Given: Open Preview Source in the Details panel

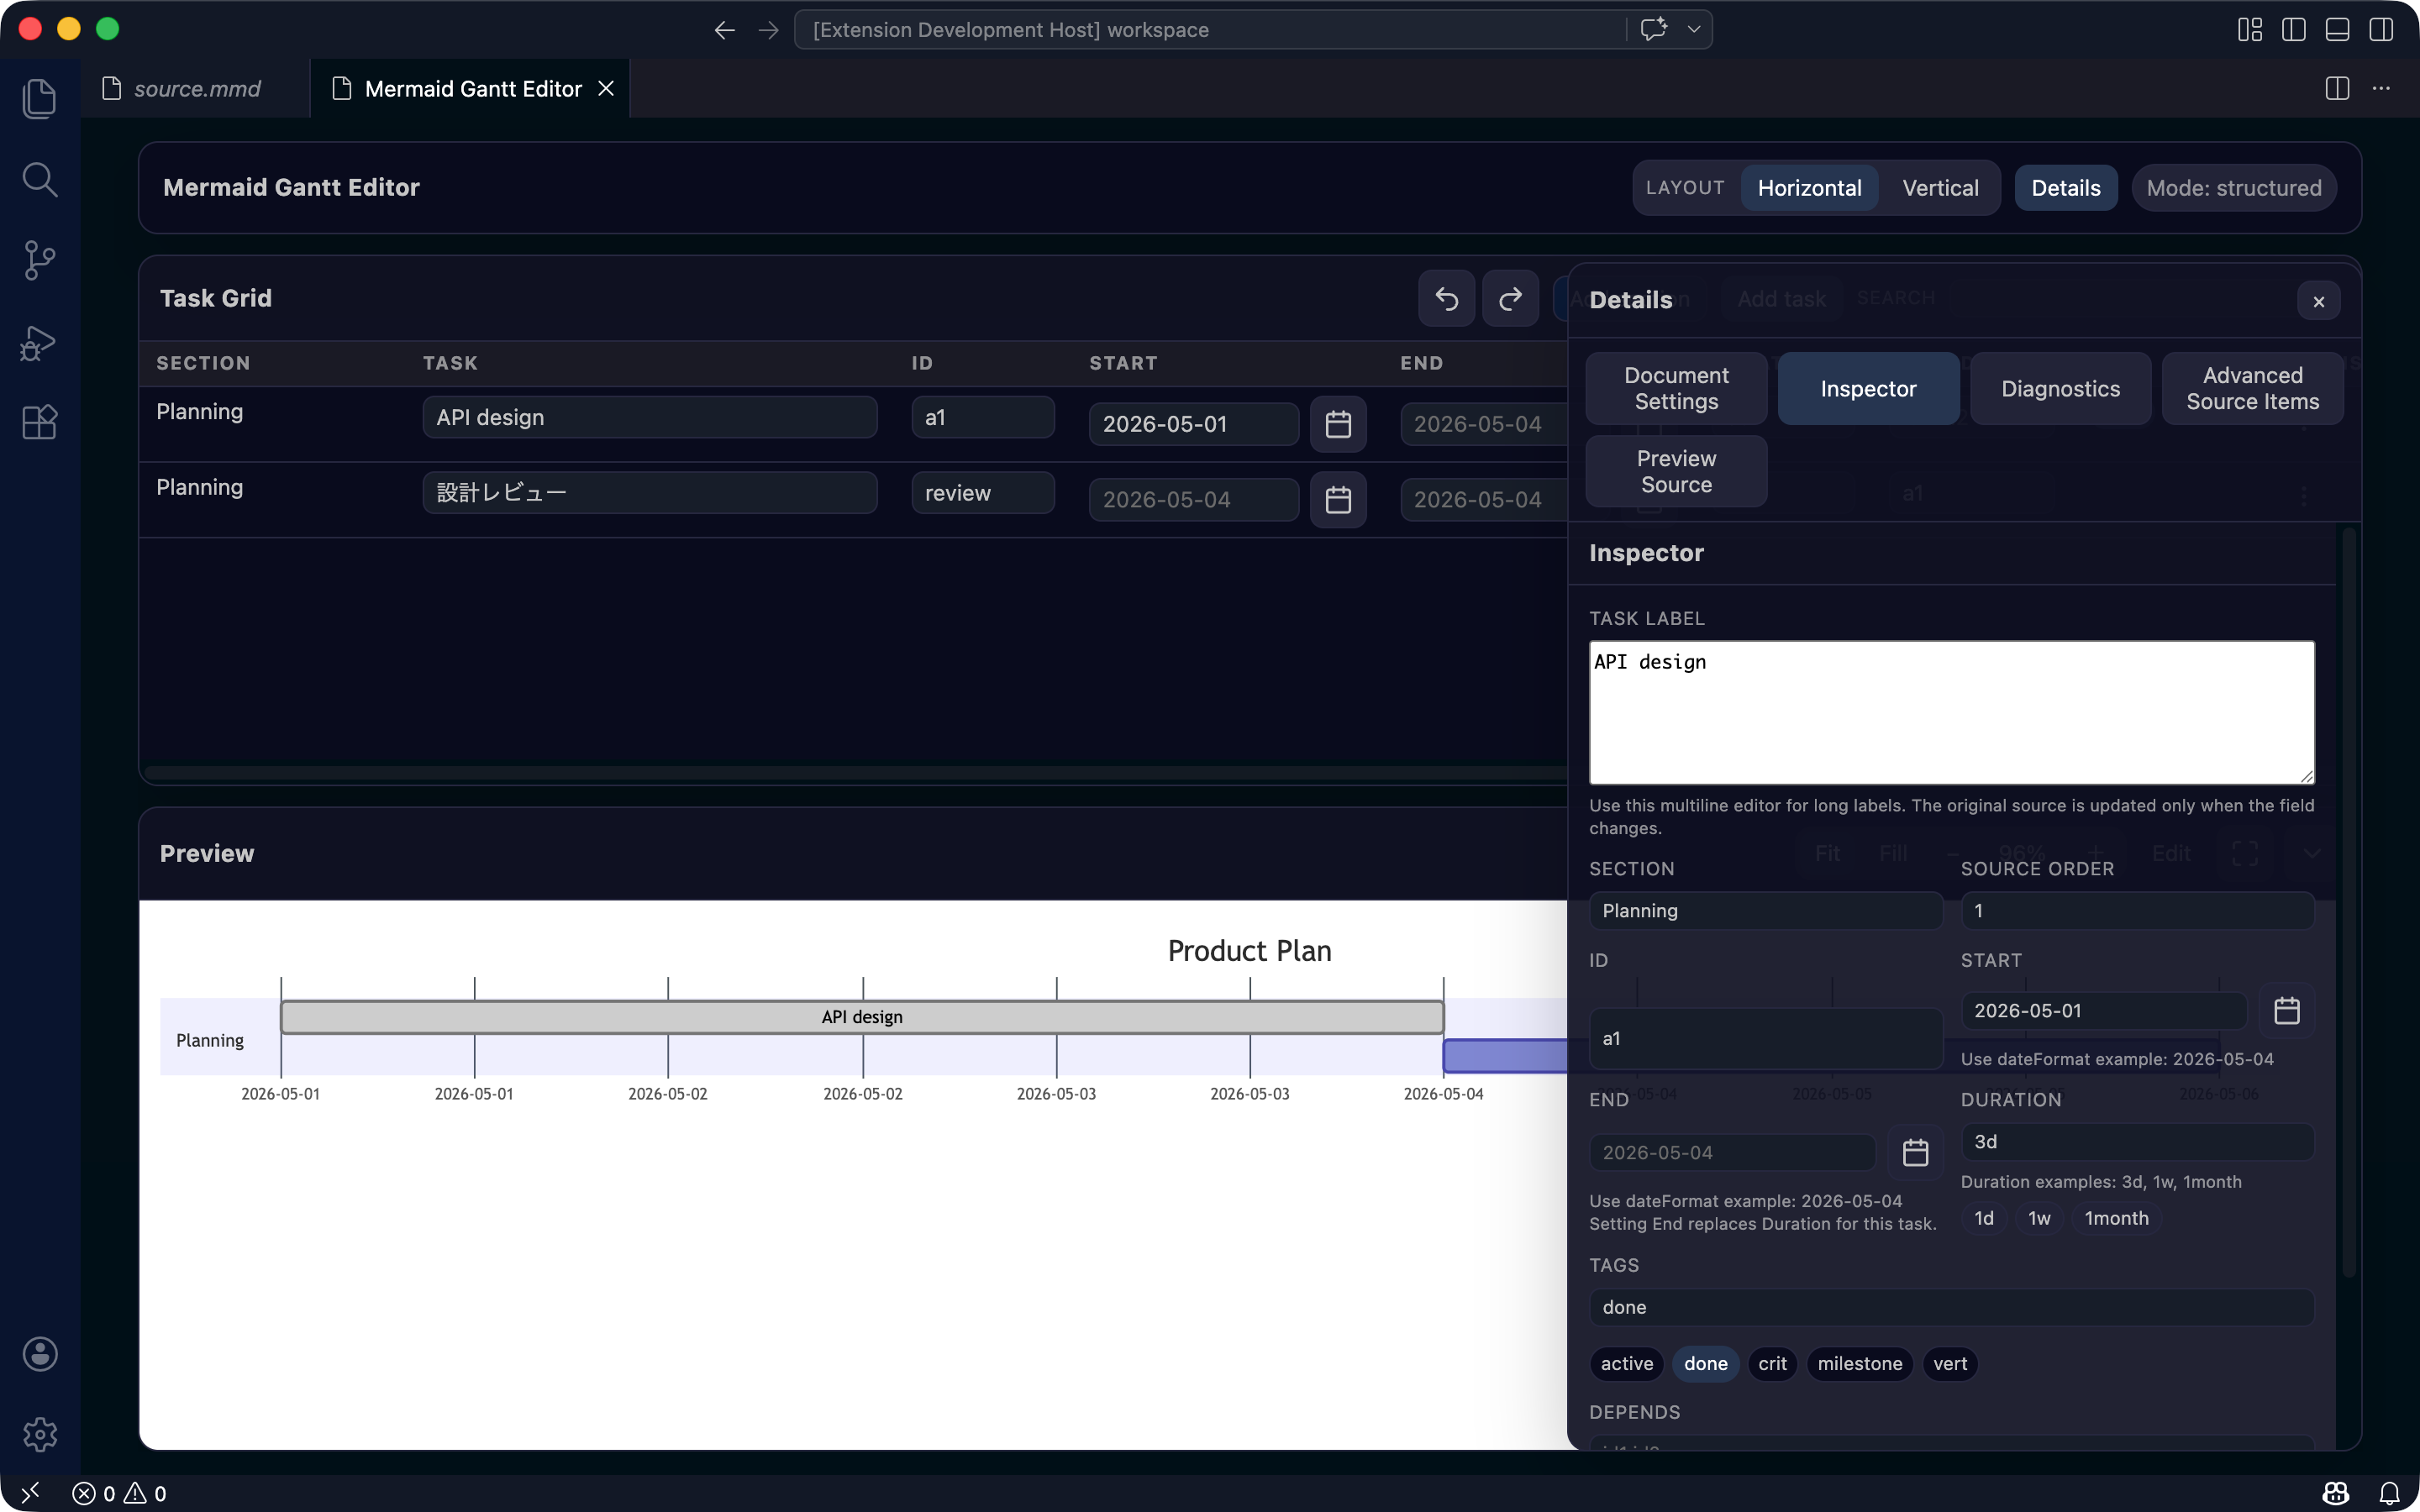Looking at the screenshot, I should tap(1675, 471).
